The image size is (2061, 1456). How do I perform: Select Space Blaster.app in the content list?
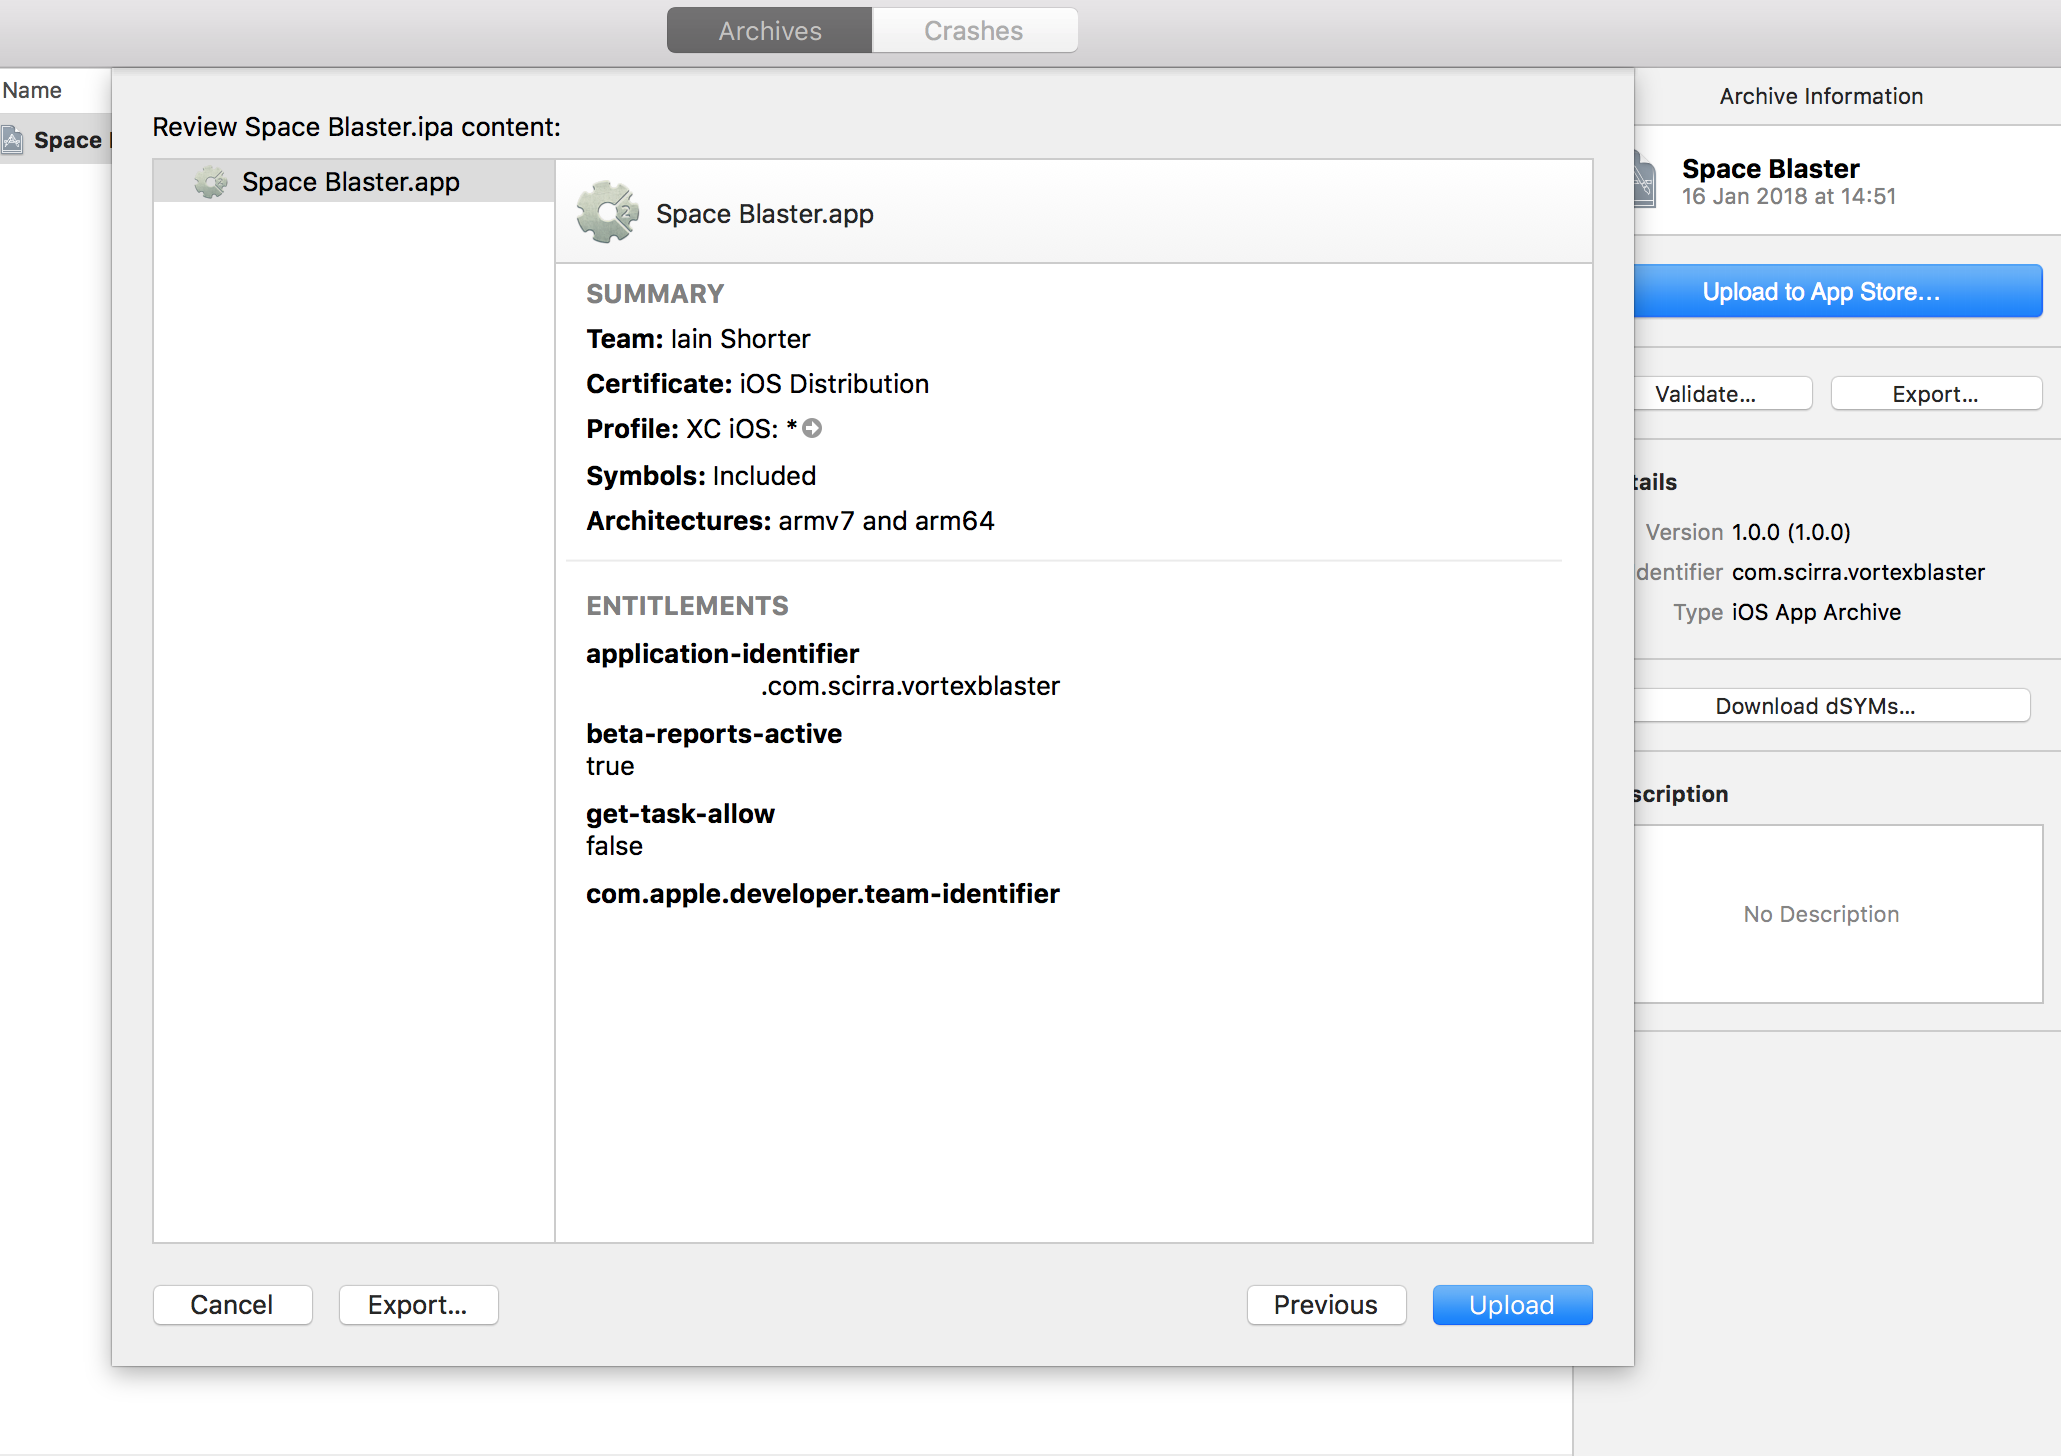pos(350,182)
